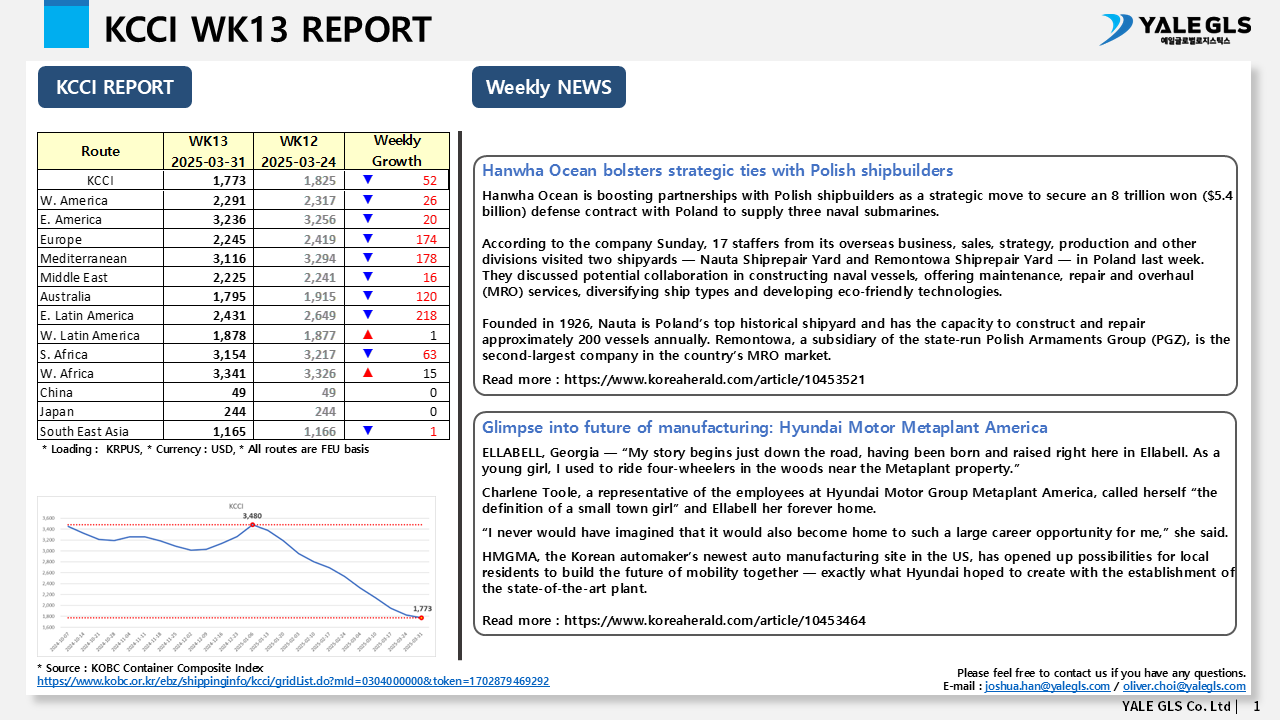
Task: Click the down arrow in South East Asia row
Action: (x=368, y=430)
